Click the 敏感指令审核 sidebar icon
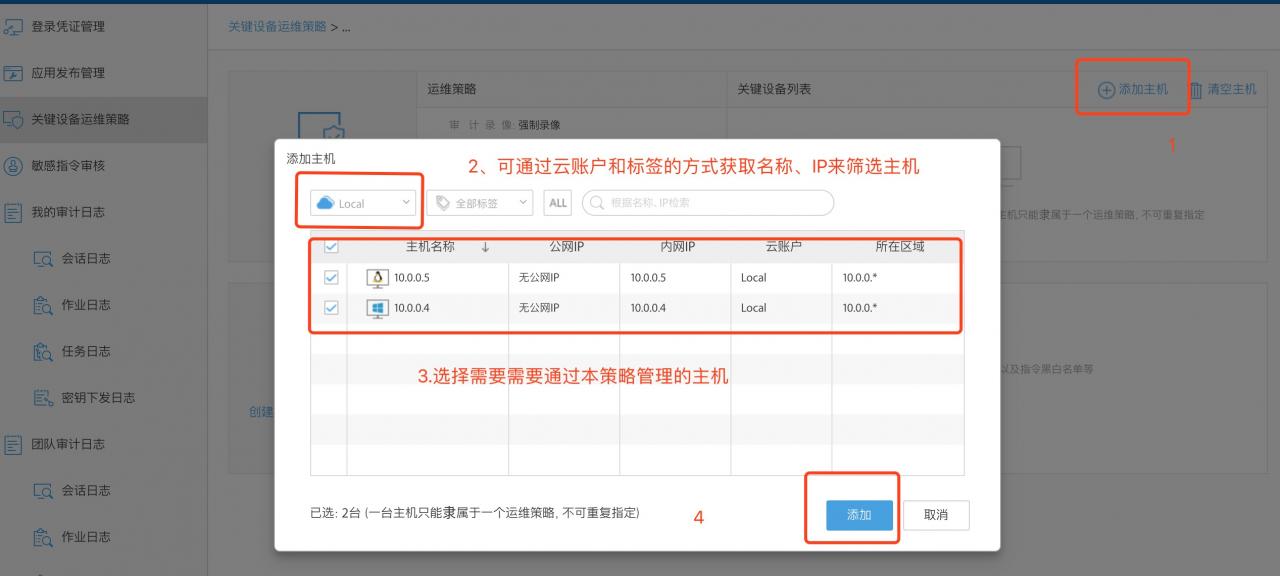This screenshot has height=576, width=1280. pyautogui.click(x=14, y=166)
